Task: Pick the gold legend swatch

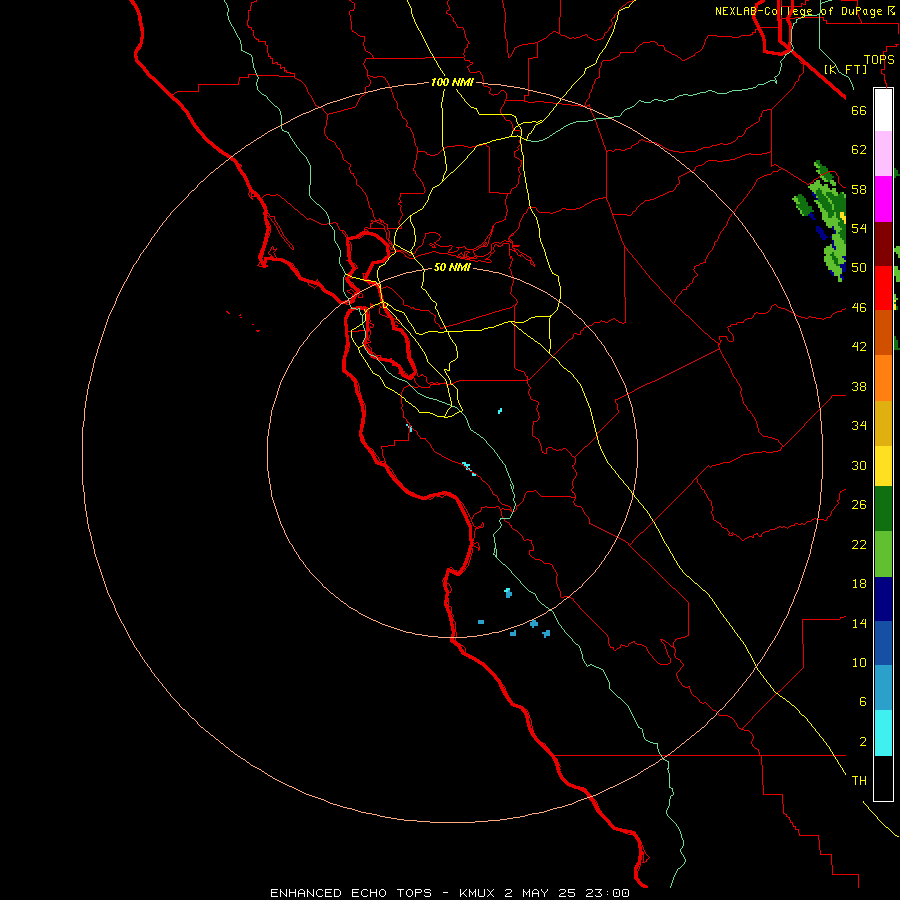Action: point(883,423)
